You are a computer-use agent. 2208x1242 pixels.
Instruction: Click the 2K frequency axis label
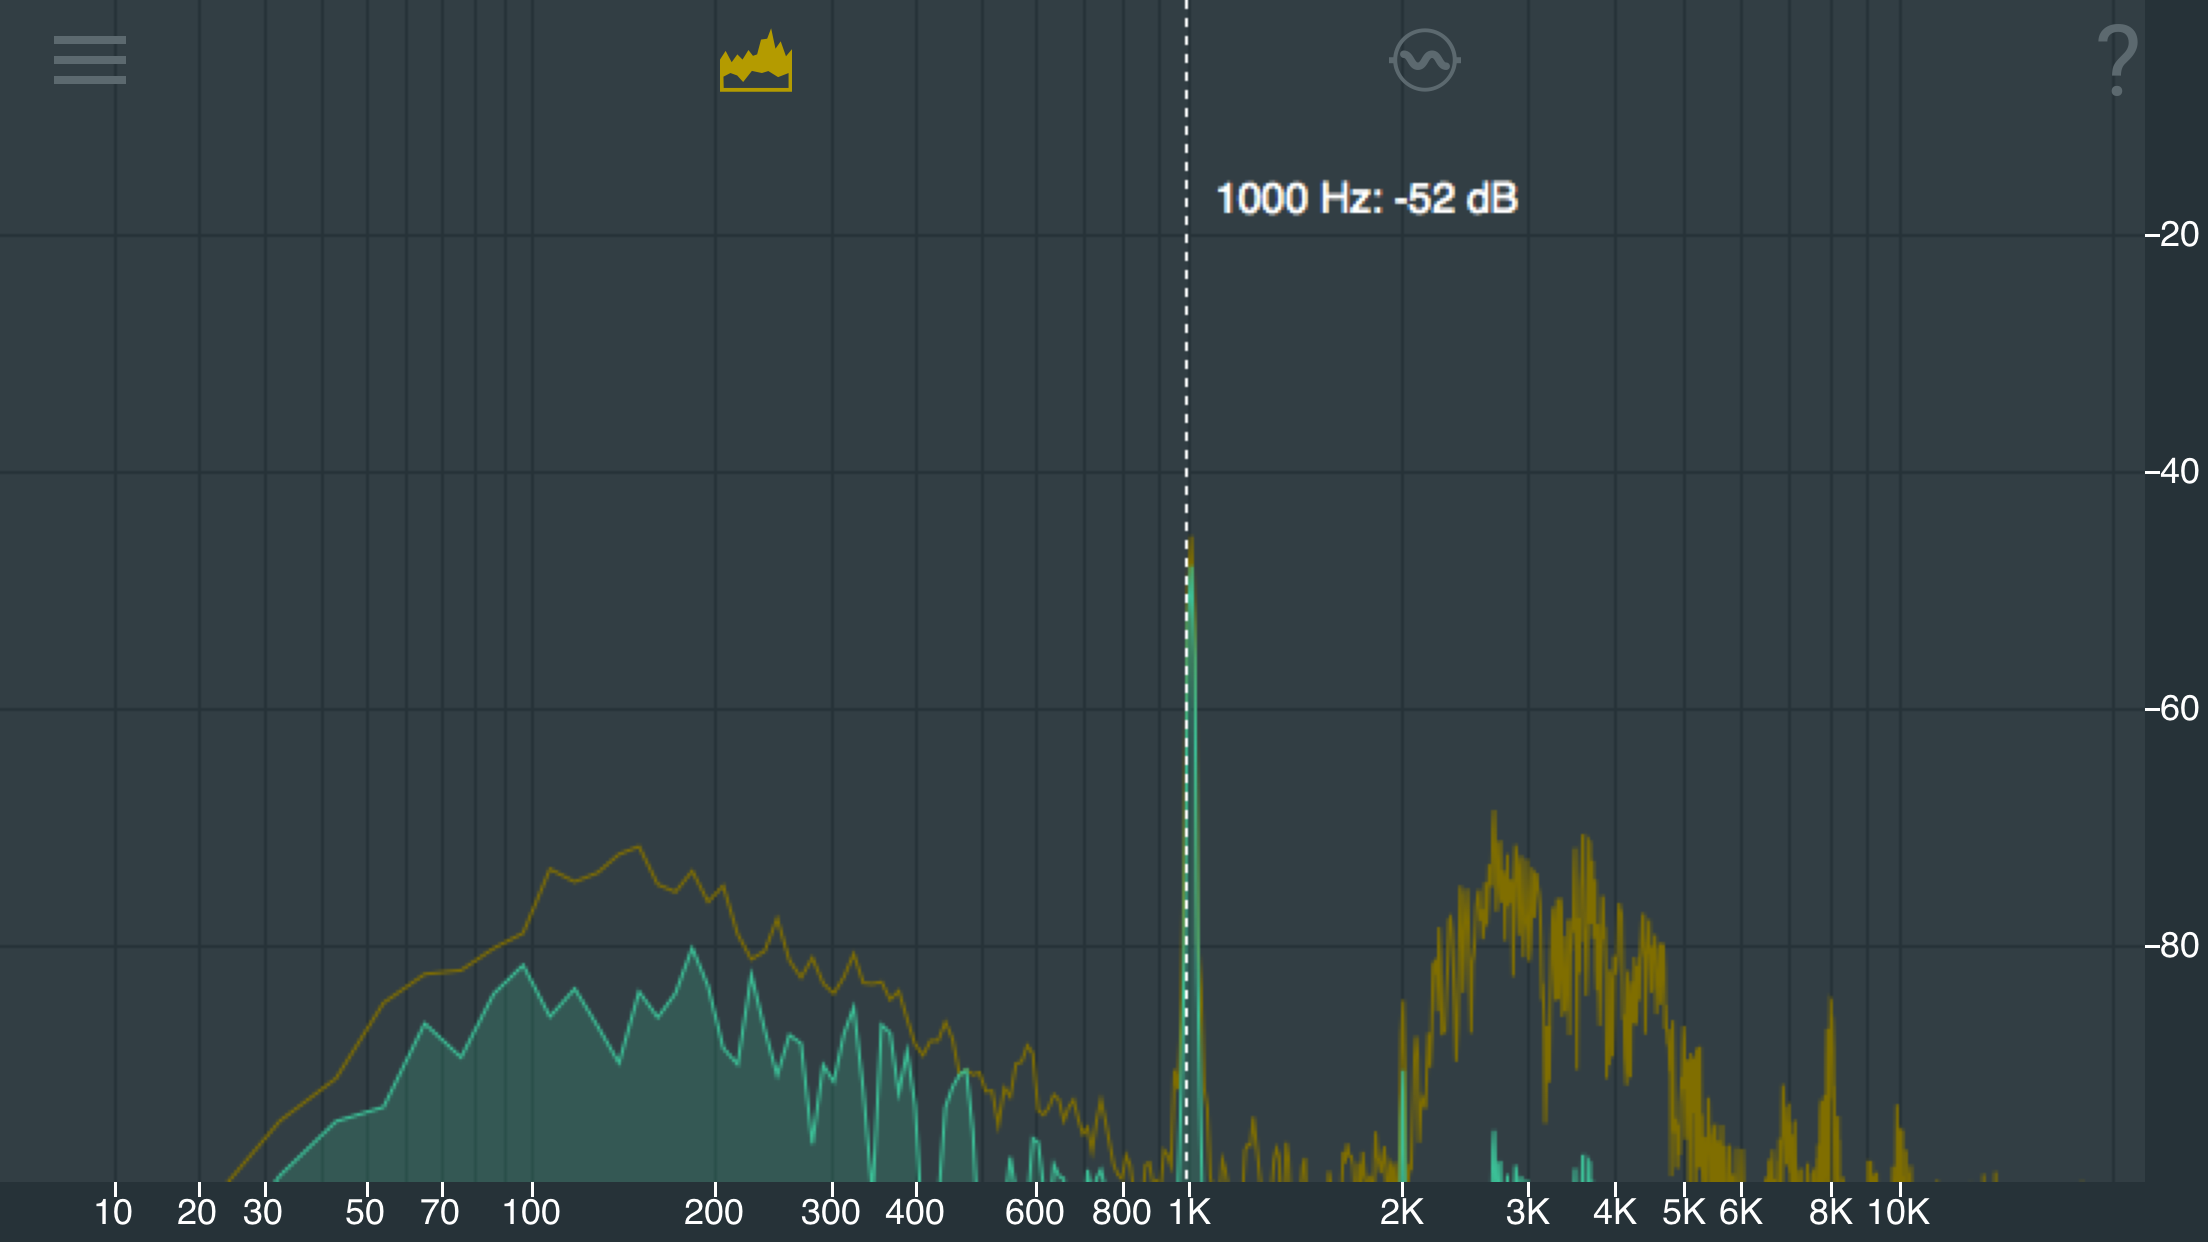tap(1401, 1212)
